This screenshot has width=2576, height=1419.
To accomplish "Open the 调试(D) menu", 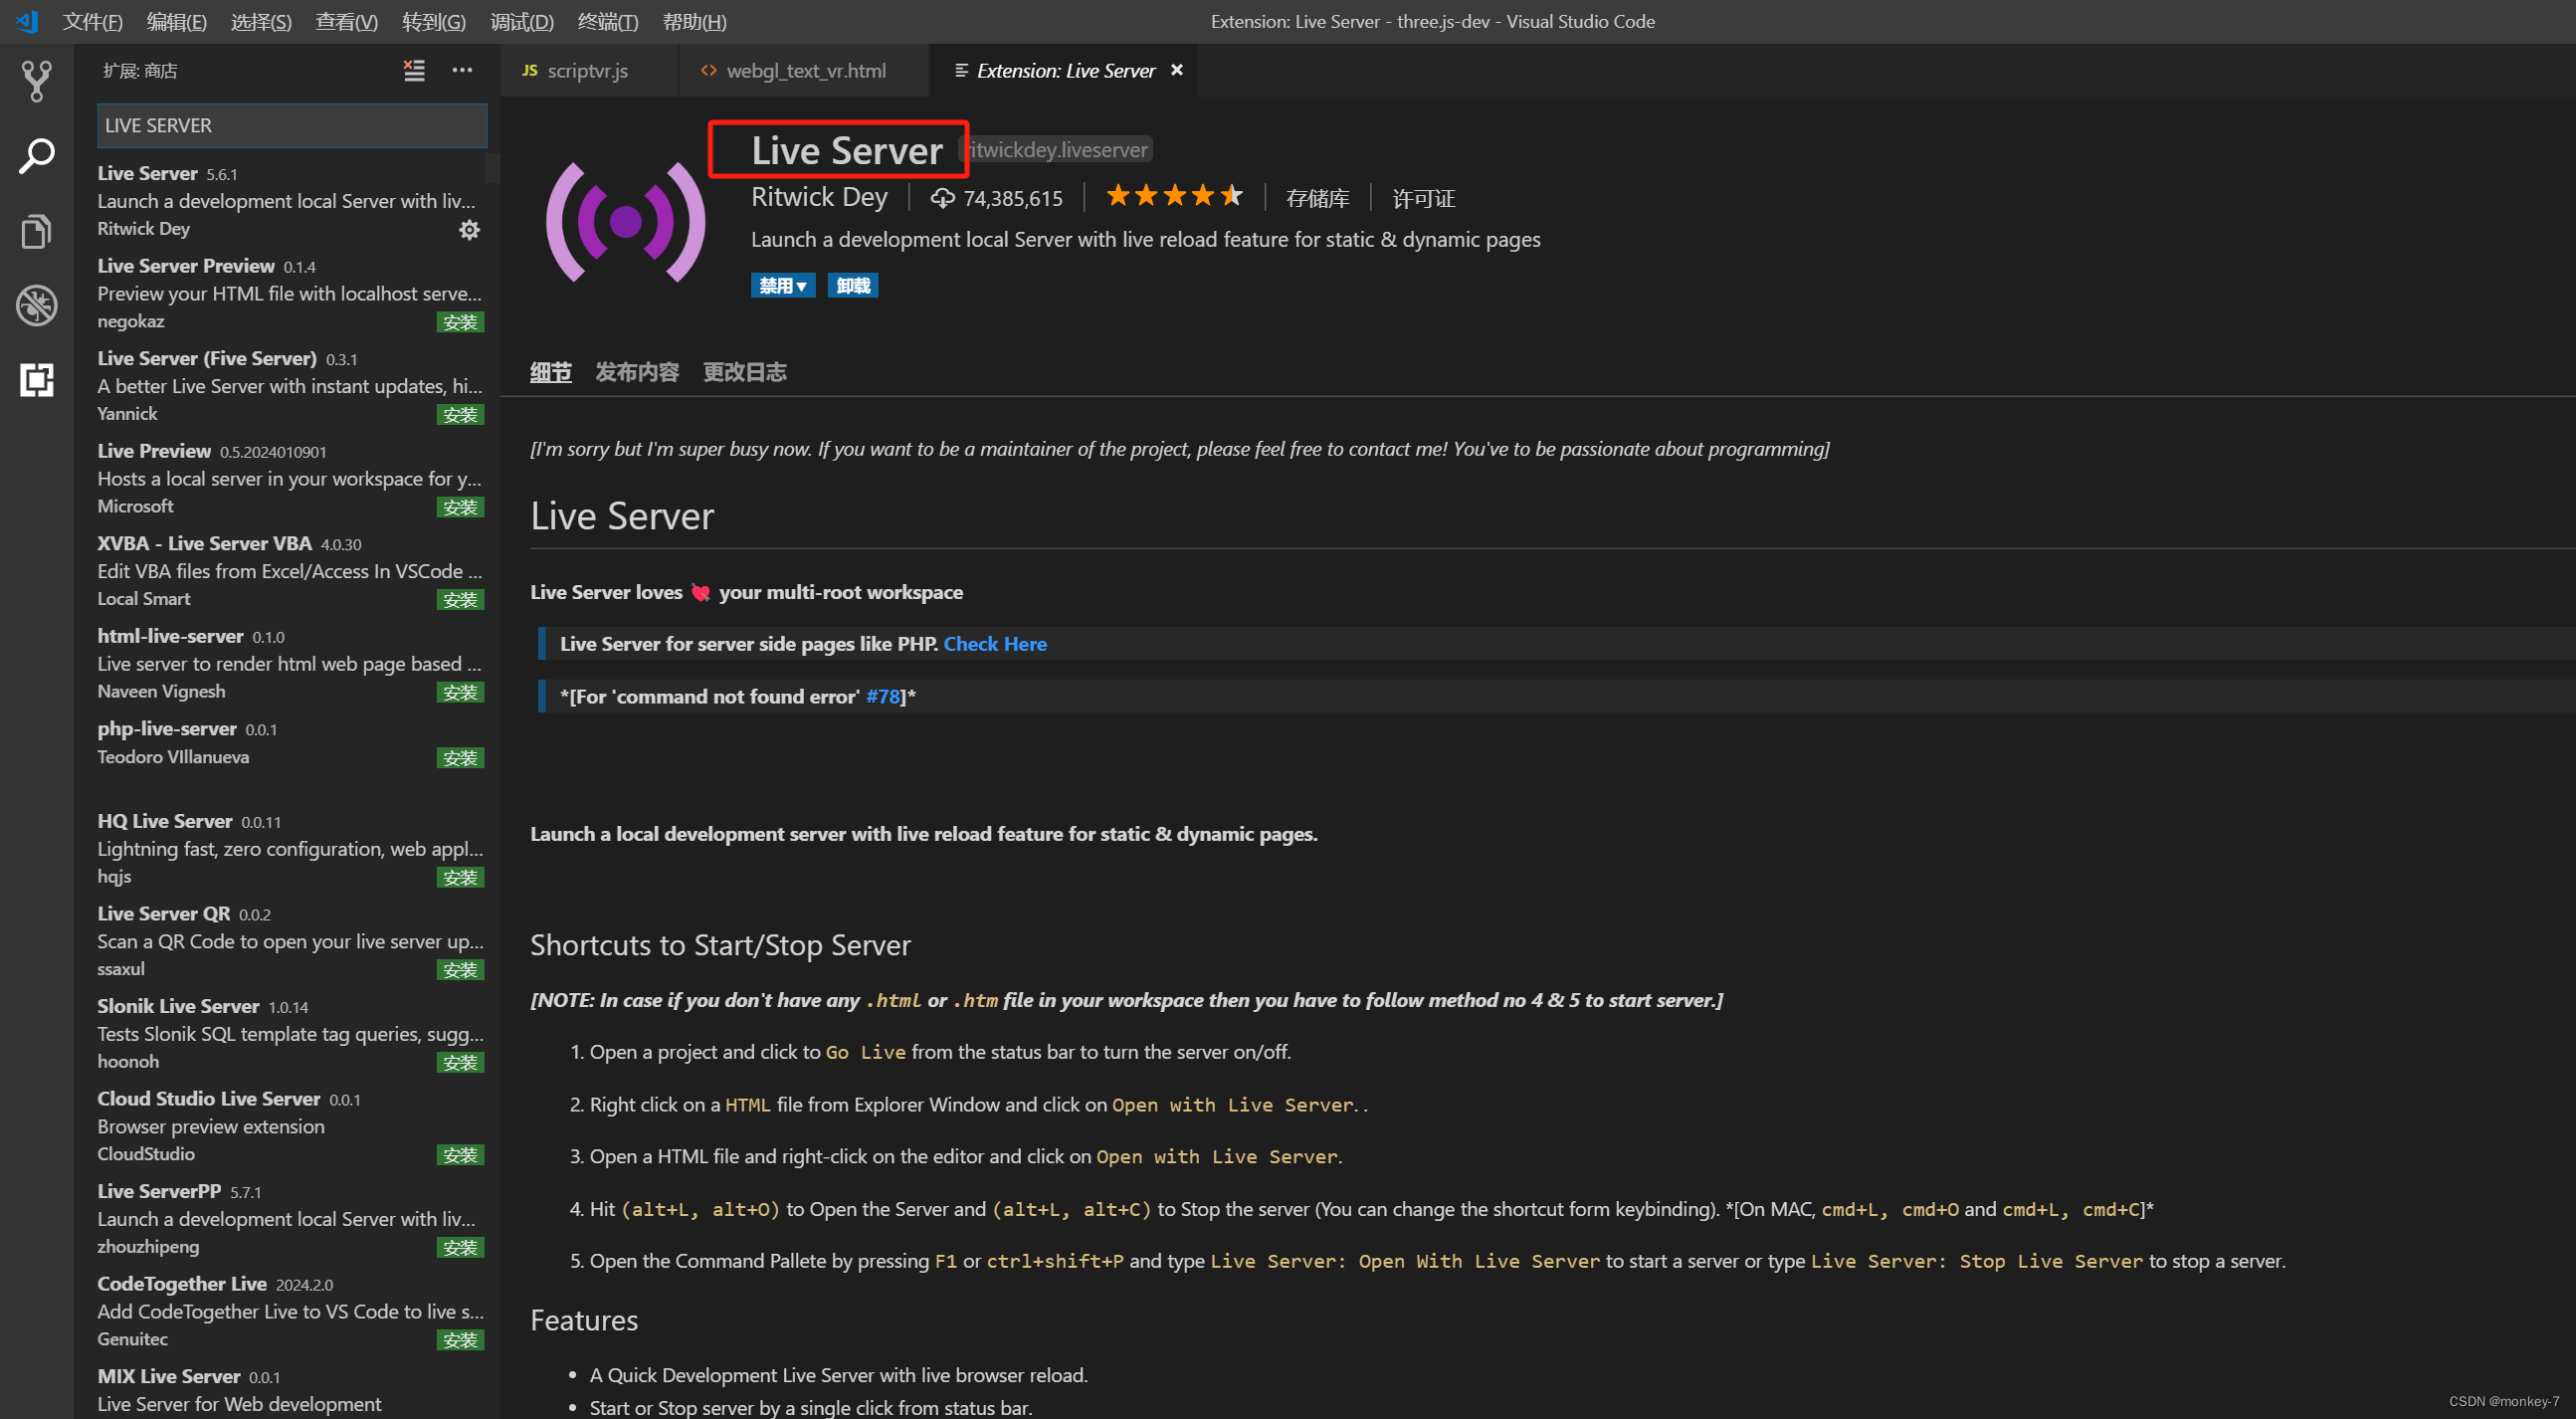I will (x=521, y=21).
